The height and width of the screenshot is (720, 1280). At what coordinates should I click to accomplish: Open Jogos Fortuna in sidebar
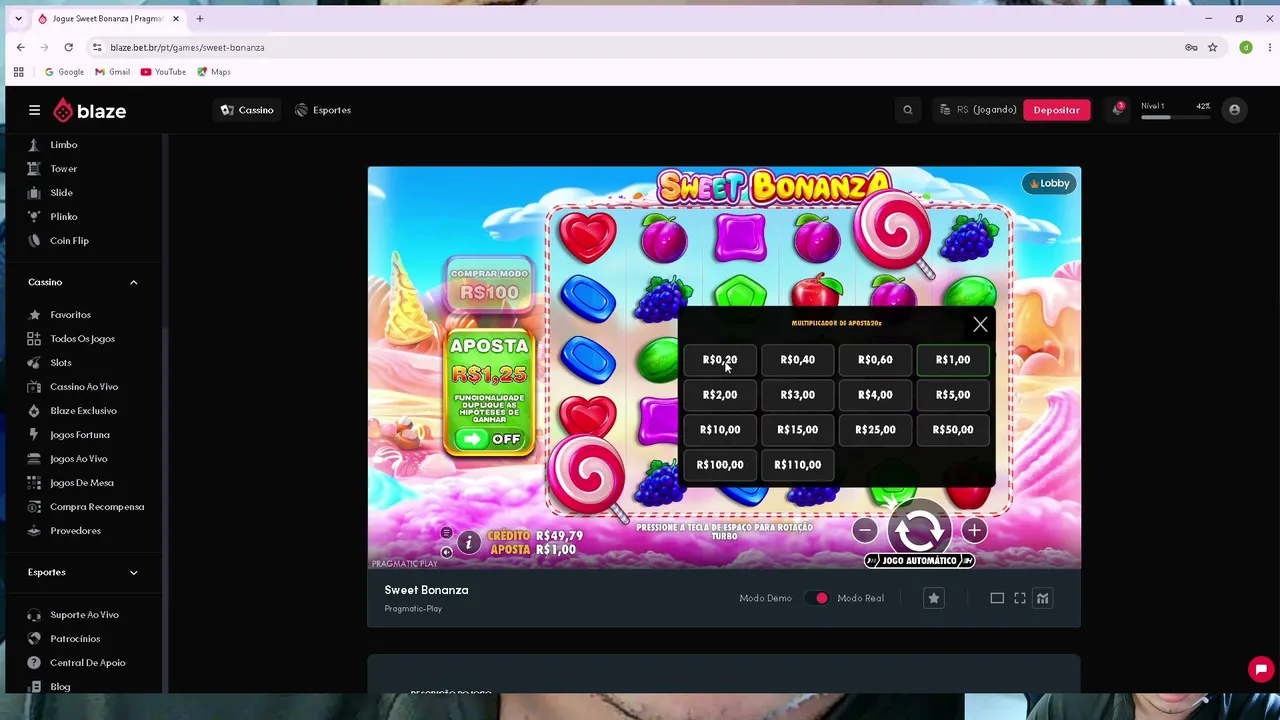click(x=80, y=435)
